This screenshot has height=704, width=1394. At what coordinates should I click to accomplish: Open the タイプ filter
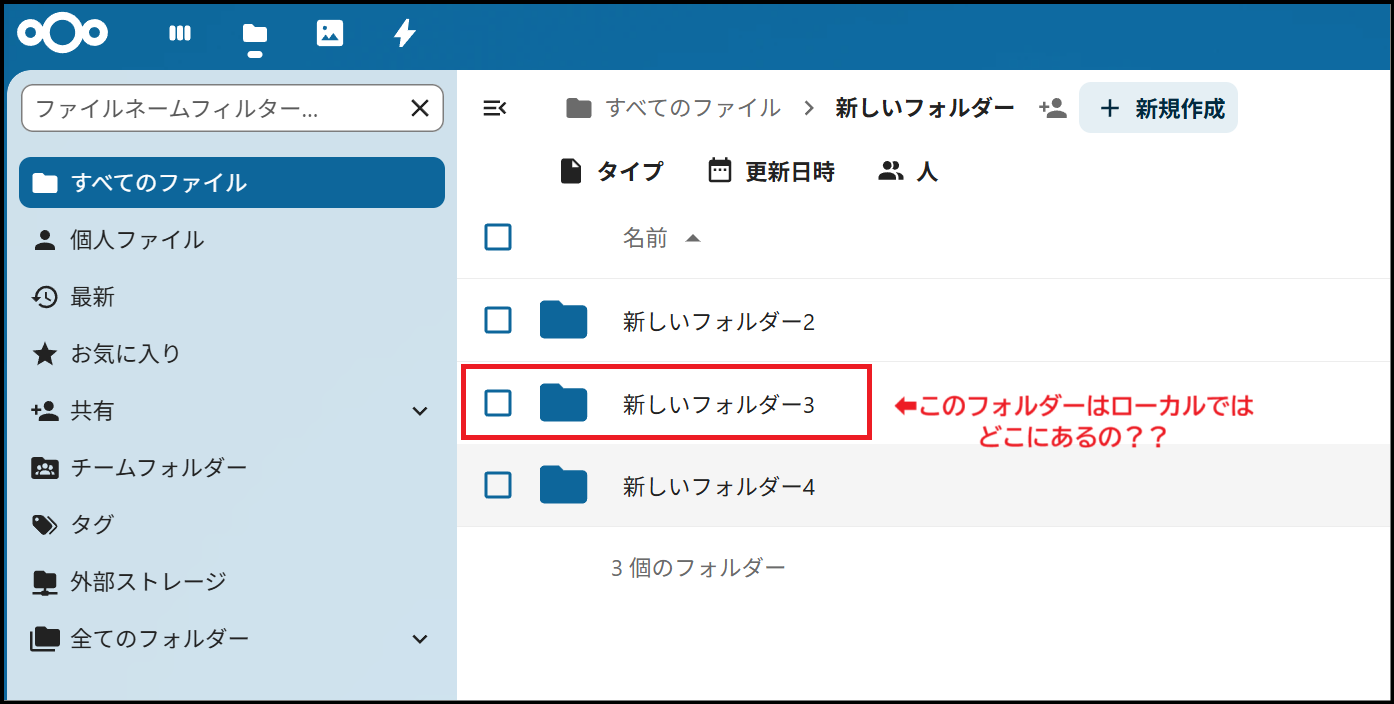click(611, 172)
